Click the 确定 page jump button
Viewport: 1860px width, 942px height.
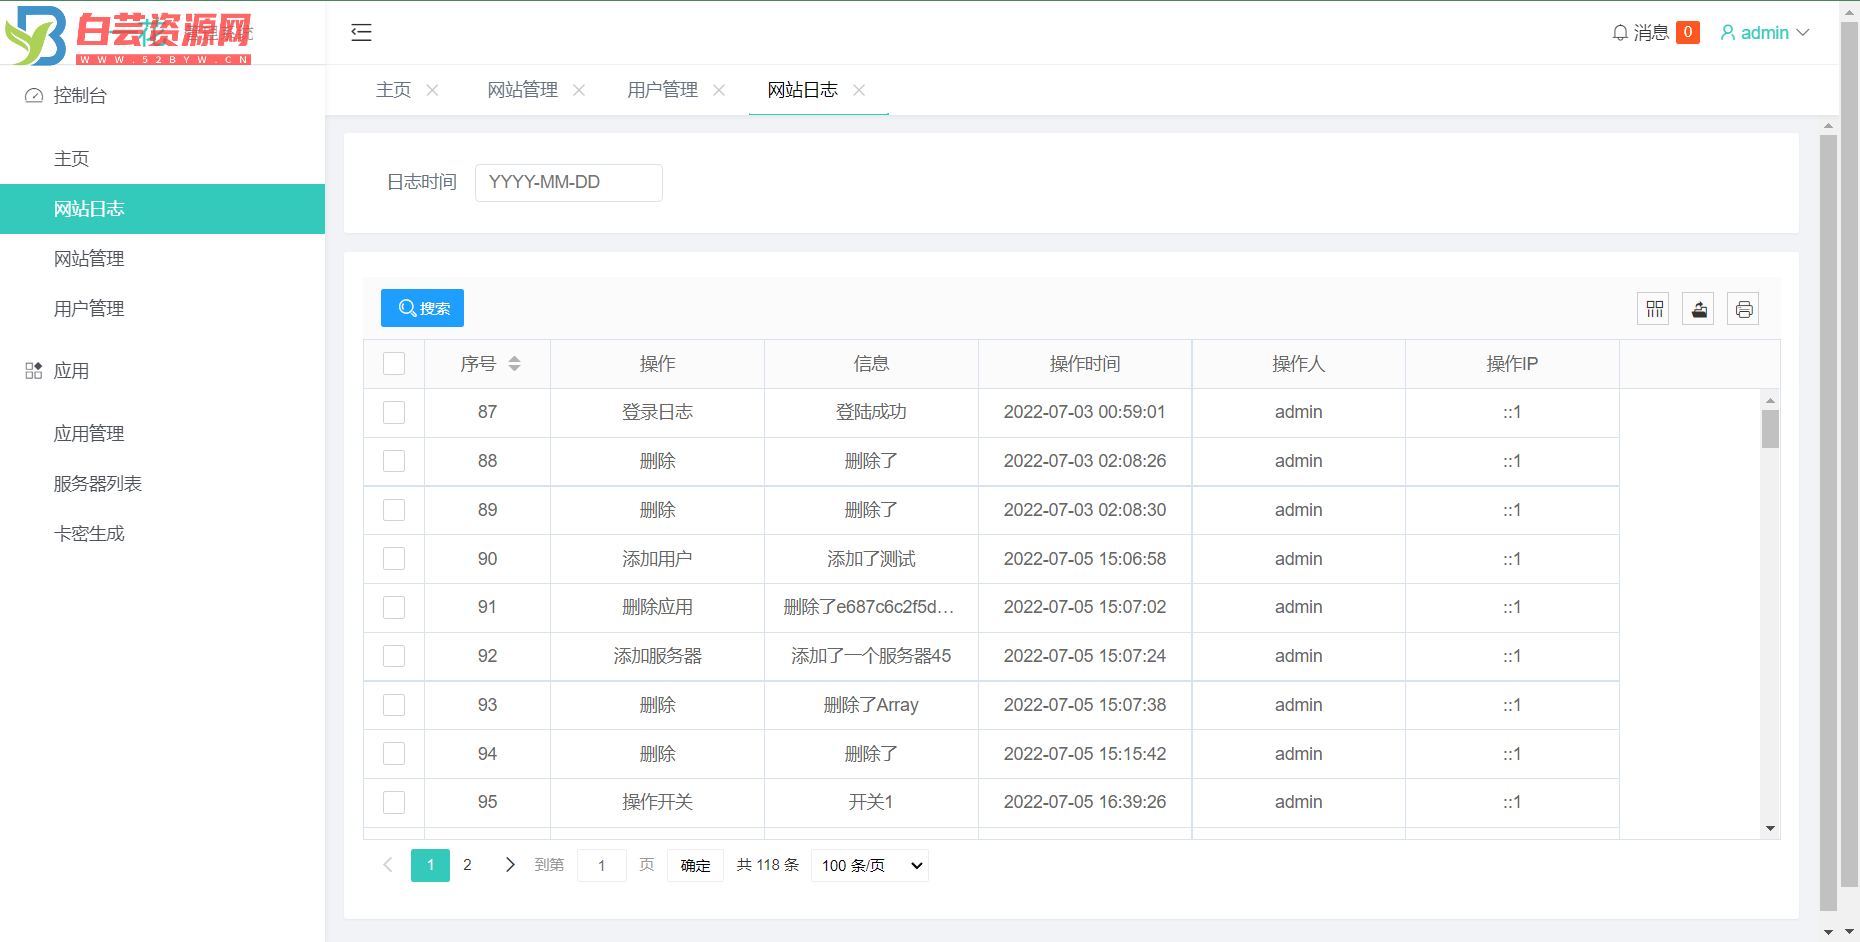point(695,865)
